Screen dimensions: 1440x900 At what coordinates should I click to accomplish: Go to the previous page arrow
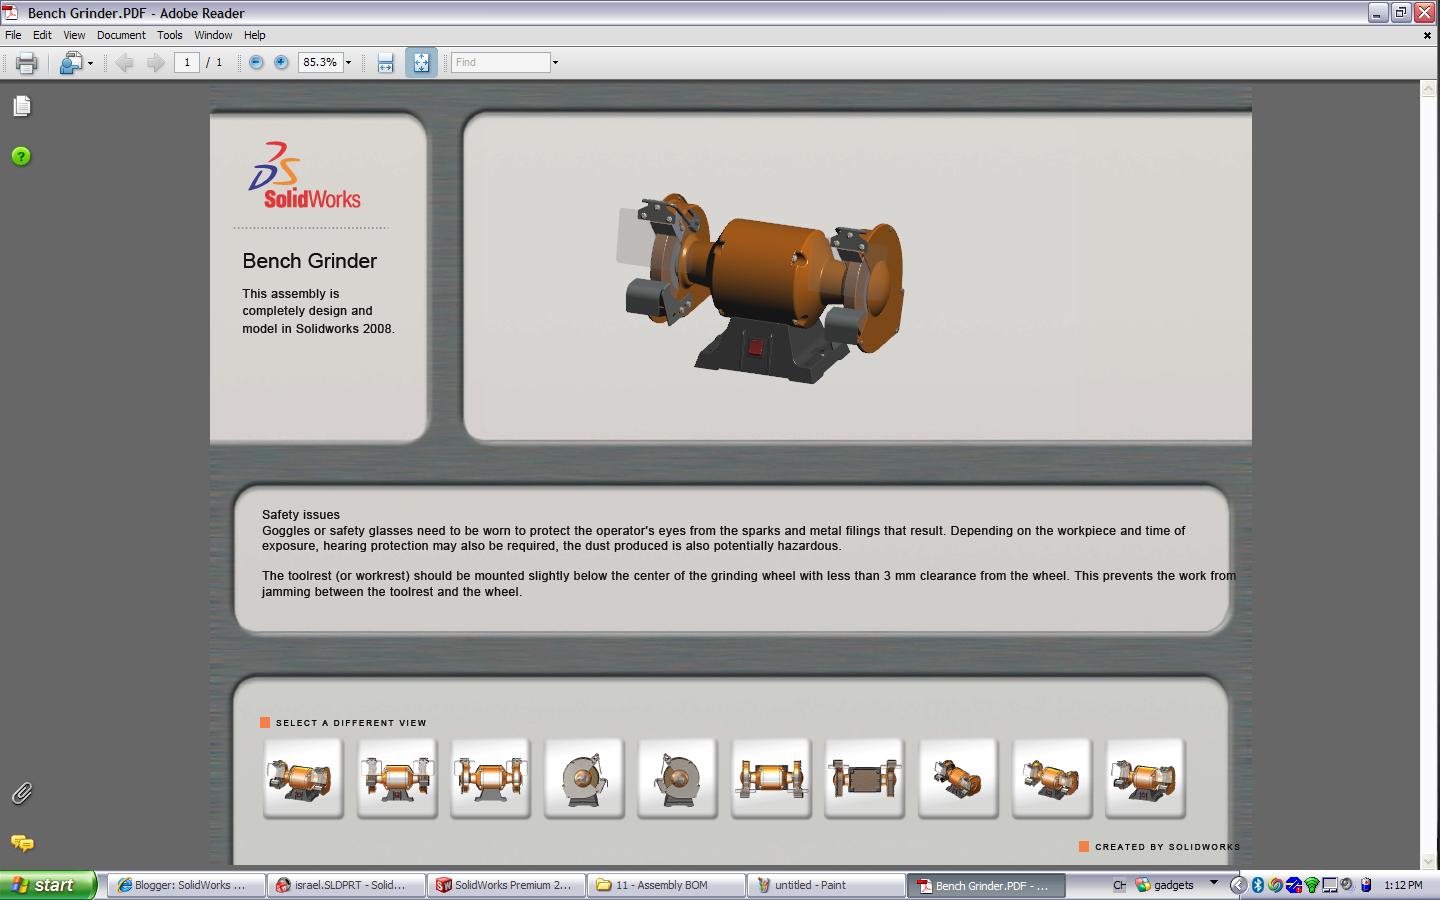click(125, 62)
